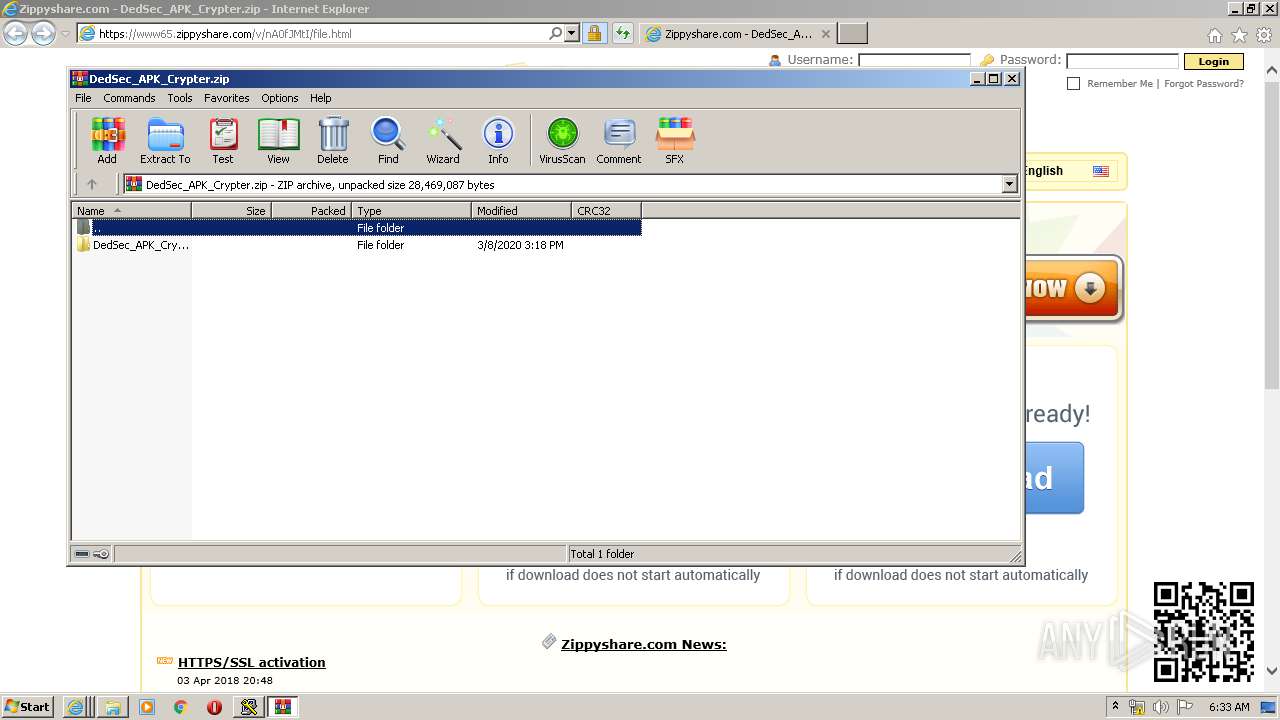
Task: Open the HTTPS/SSL activation news link
Action: 252,662
